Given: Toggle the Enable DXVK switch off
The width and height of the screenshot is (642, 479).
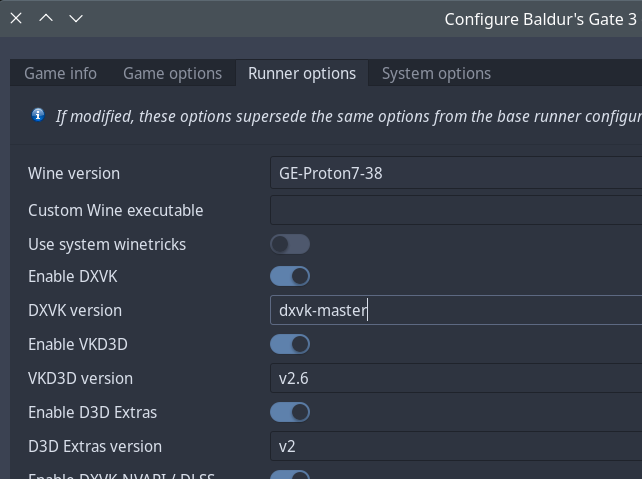Looking at the screenshot, I should pyautogui.click(x=290, y=276).
